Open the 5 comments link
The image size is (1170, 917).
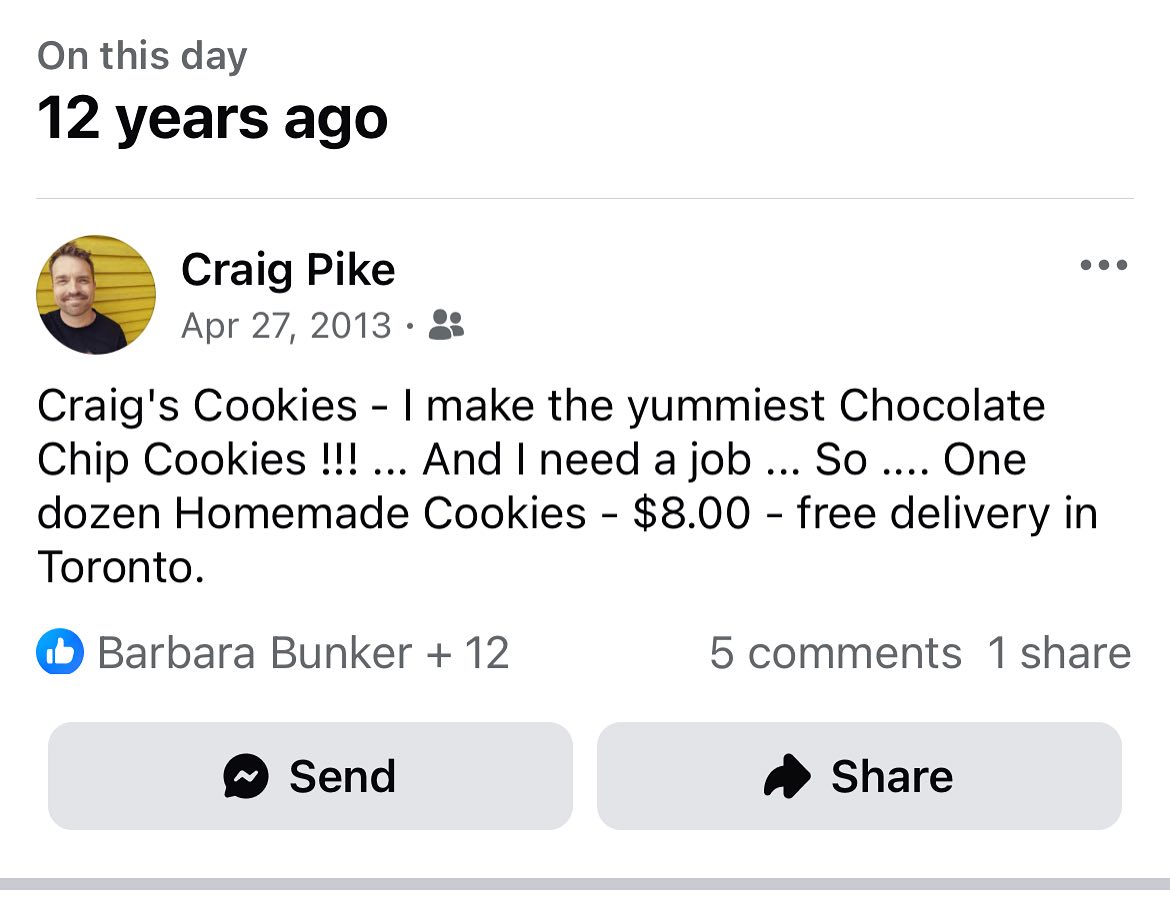pos(835,653)
